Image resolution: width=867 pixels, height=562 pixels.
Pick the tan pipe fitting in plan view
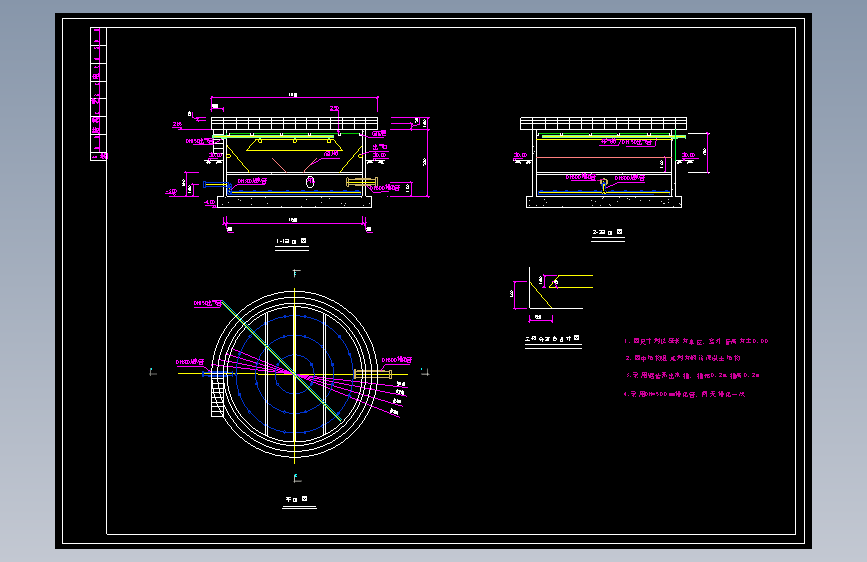373,374
